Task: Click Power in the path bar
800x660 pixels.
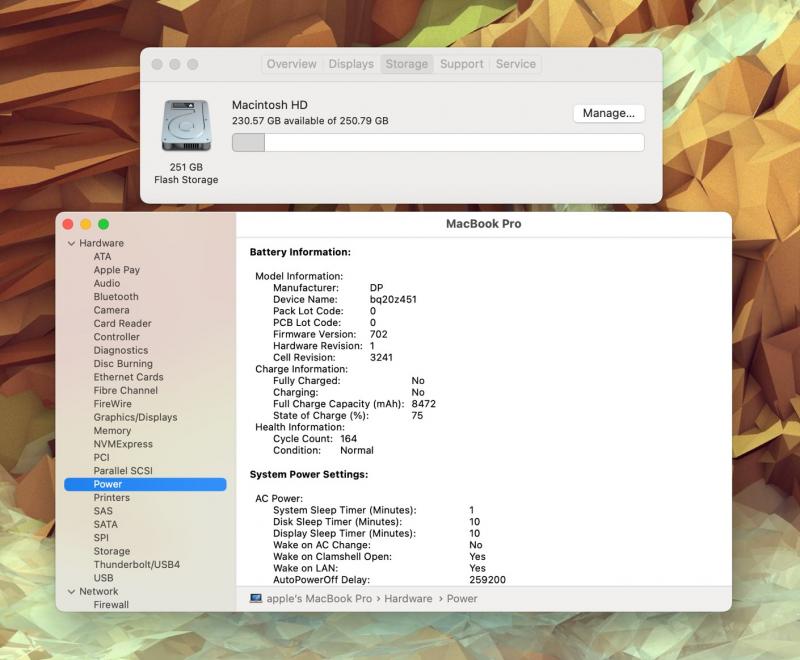Action: (462, 599)
